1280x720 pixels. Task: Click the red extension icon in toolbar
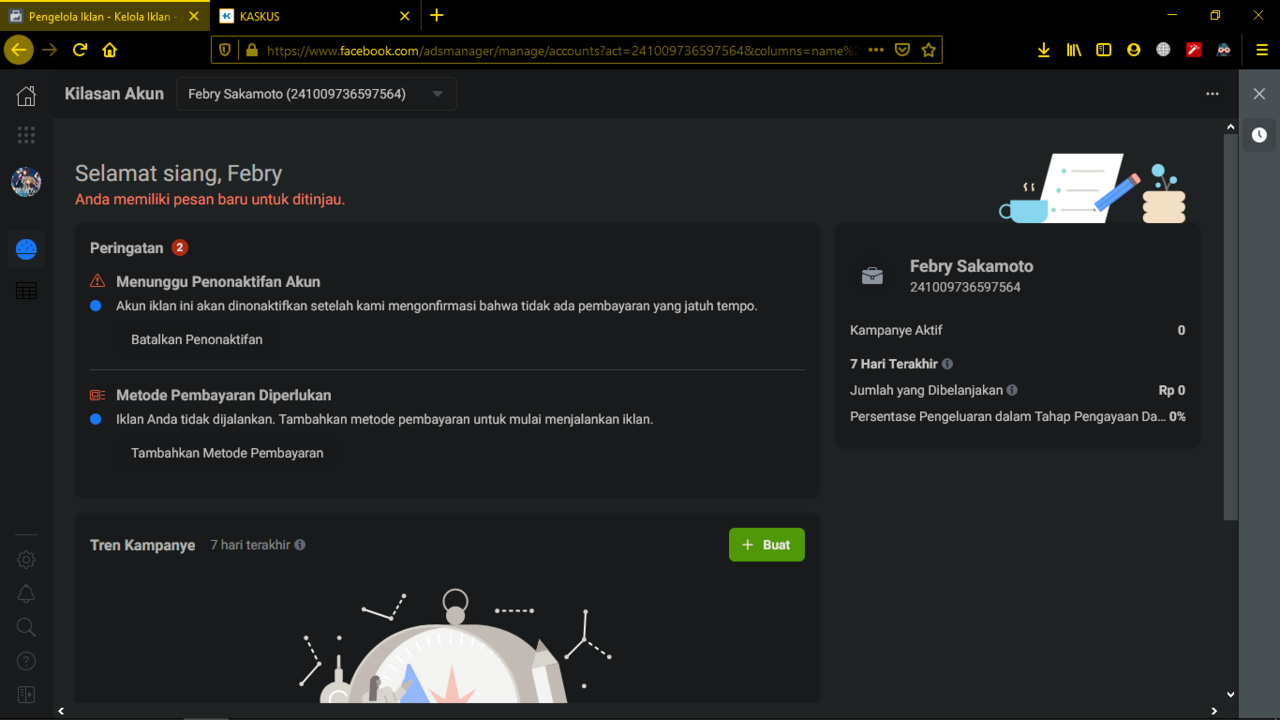1193,49
